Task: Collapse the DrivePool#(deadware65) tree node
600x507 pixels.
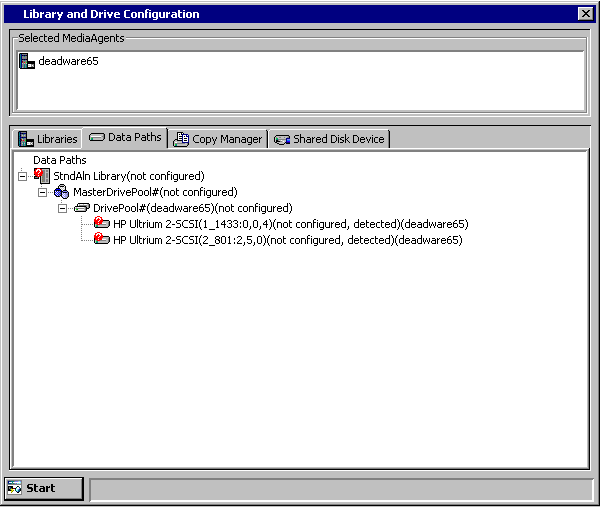Action: [63, 208]
